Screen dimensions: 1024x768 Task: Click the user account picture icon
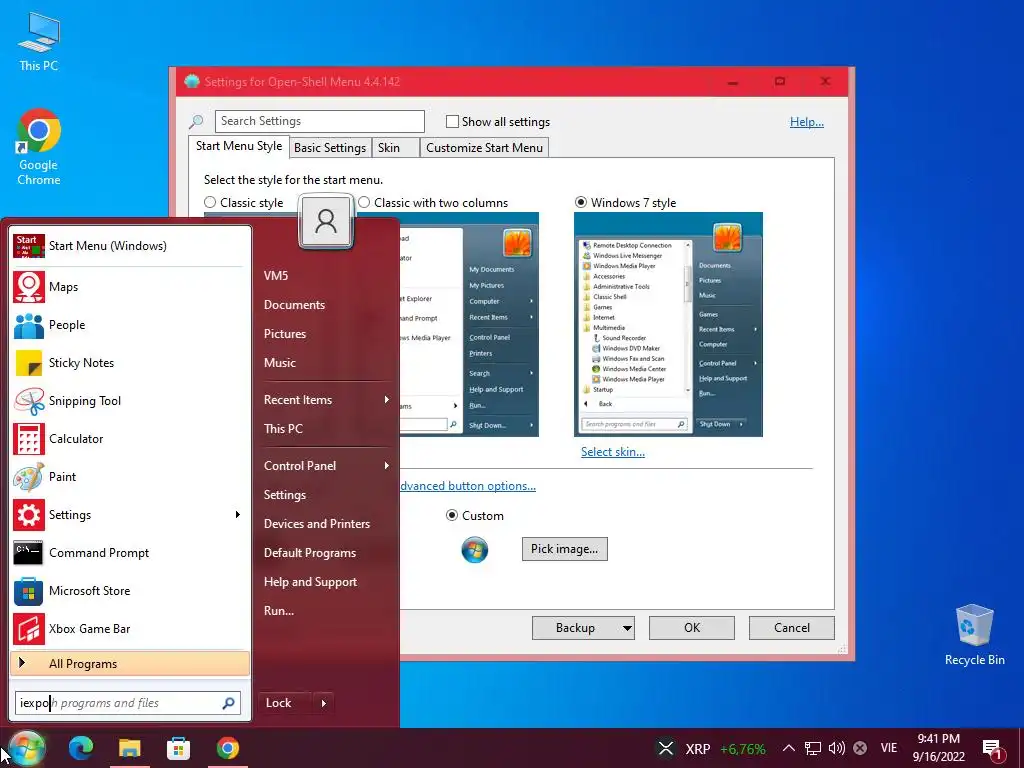tap(326, 221)
